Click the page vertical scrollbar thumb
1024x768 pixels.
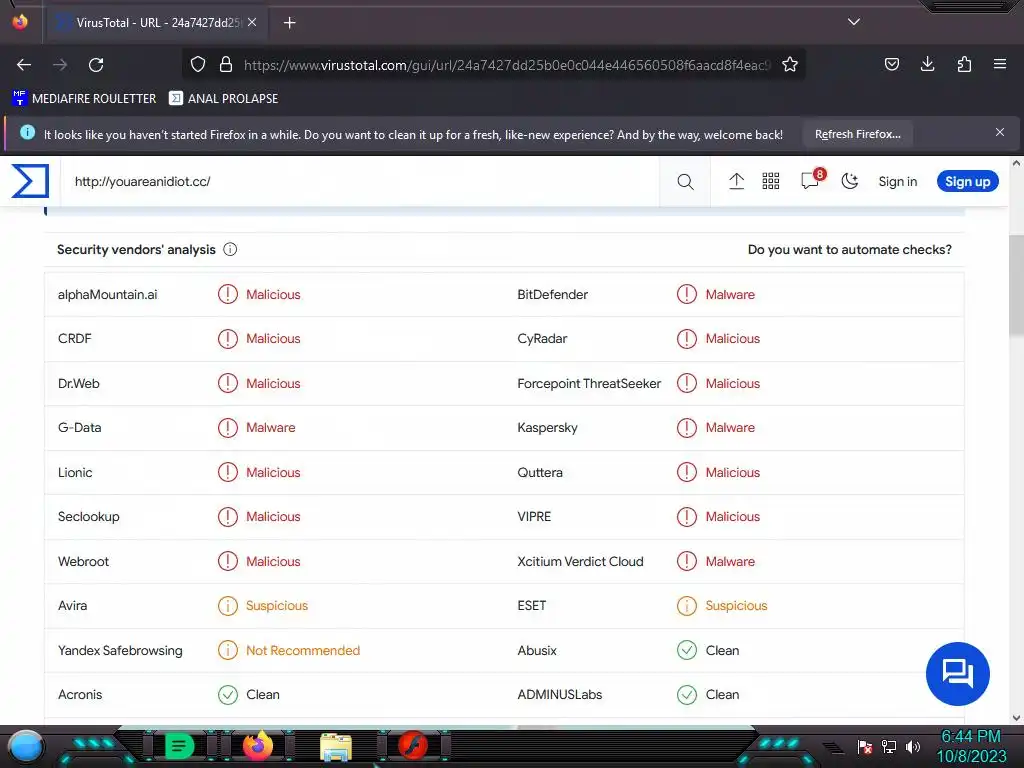point(1016,286)
